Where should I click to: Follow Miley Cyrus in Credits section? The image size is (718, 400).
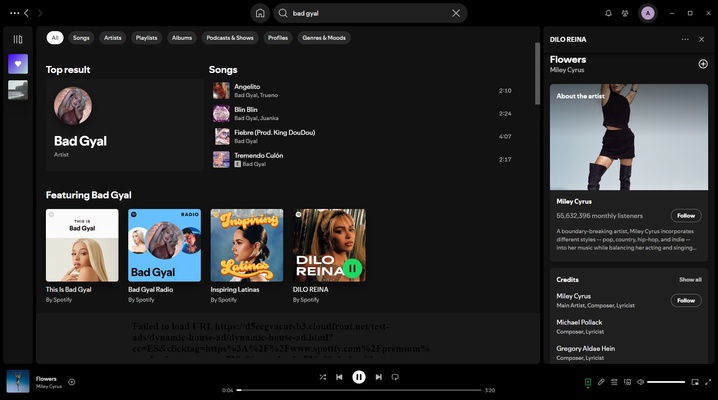tap(686, 300)
